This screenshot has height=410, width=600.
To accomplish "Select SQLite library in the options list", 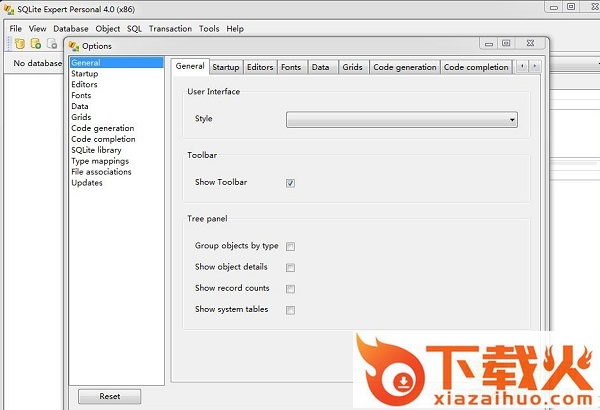I will (x=96, y=150).
